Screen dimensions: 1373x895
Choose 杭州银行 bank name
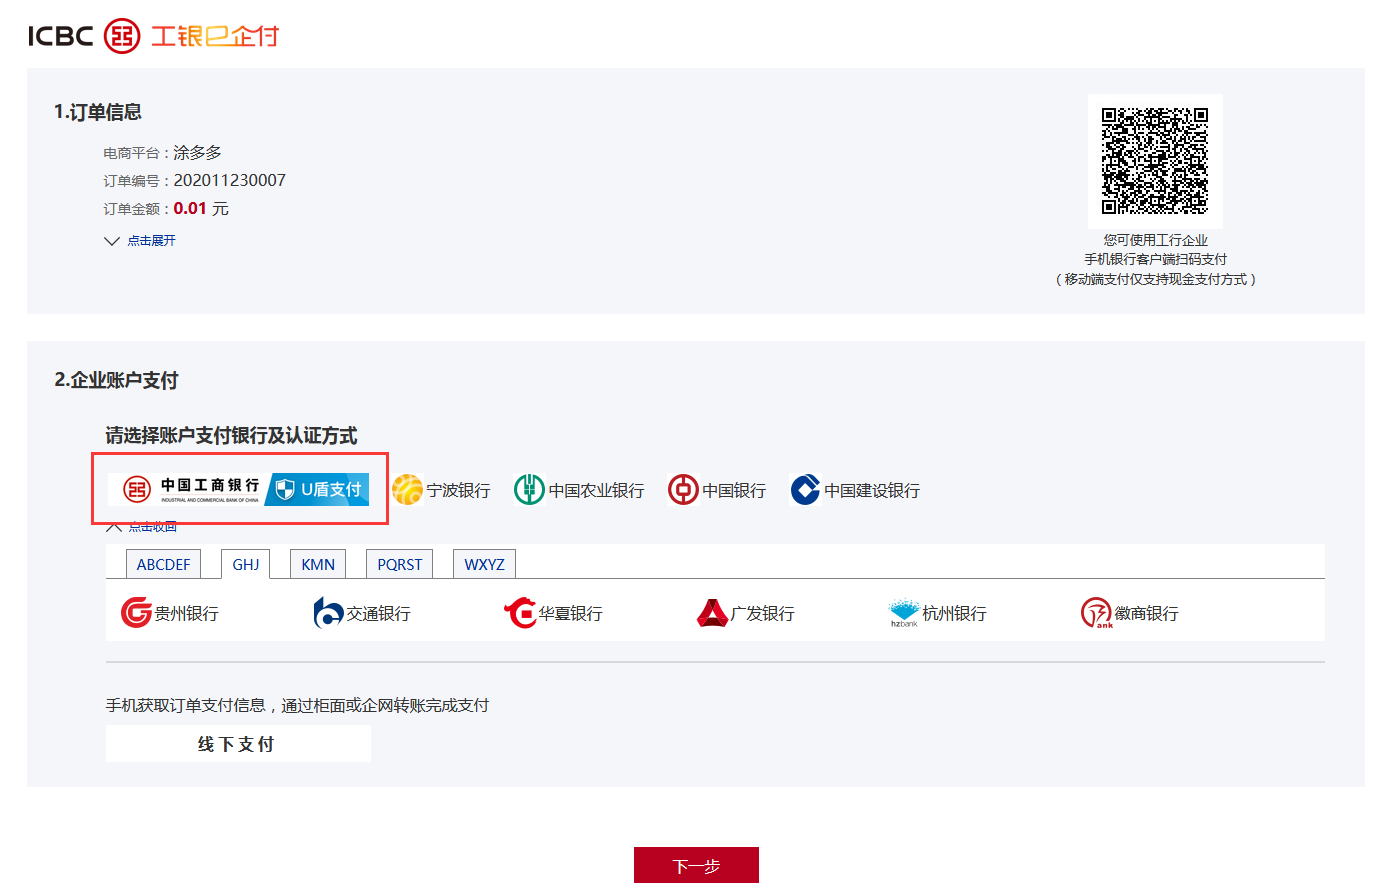coord(955,613)
